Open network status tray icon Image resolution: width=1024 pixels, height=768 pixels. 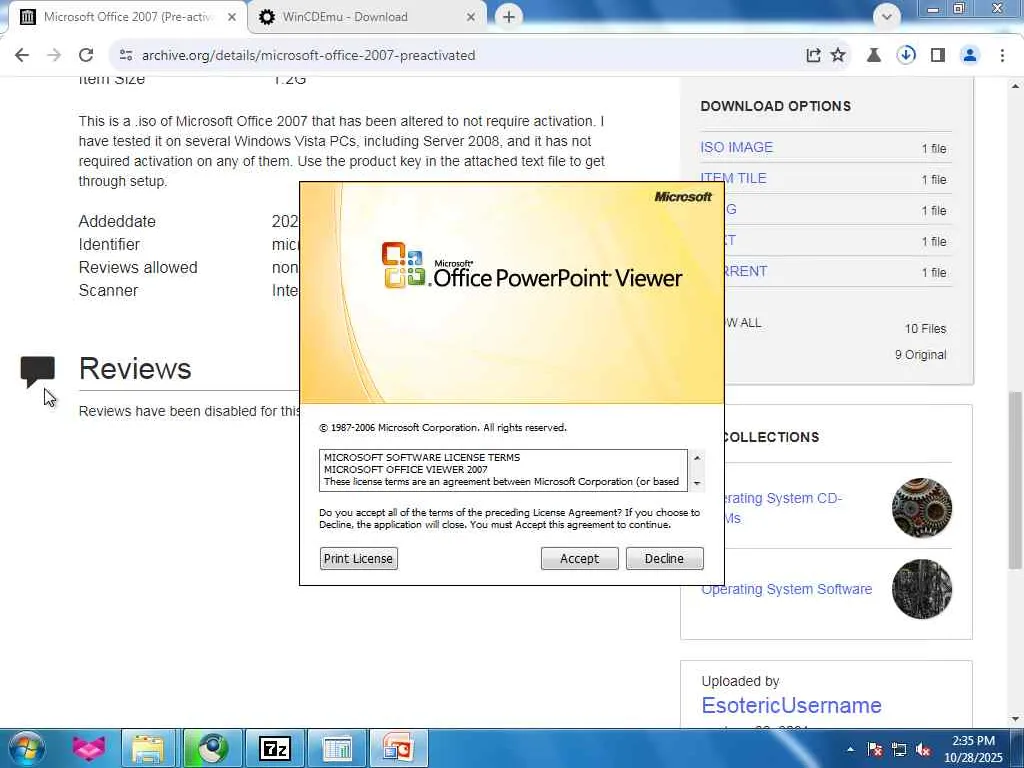(x=899, y=750)
